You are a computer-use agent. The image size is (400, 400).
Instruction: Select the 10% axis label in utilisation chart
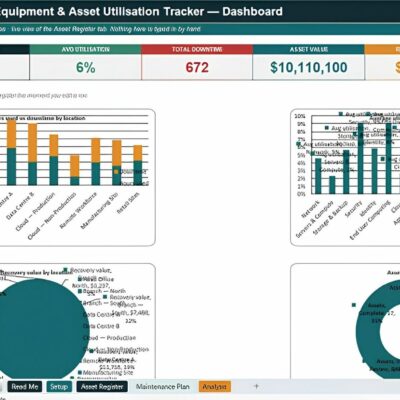[x=300, y=116]
